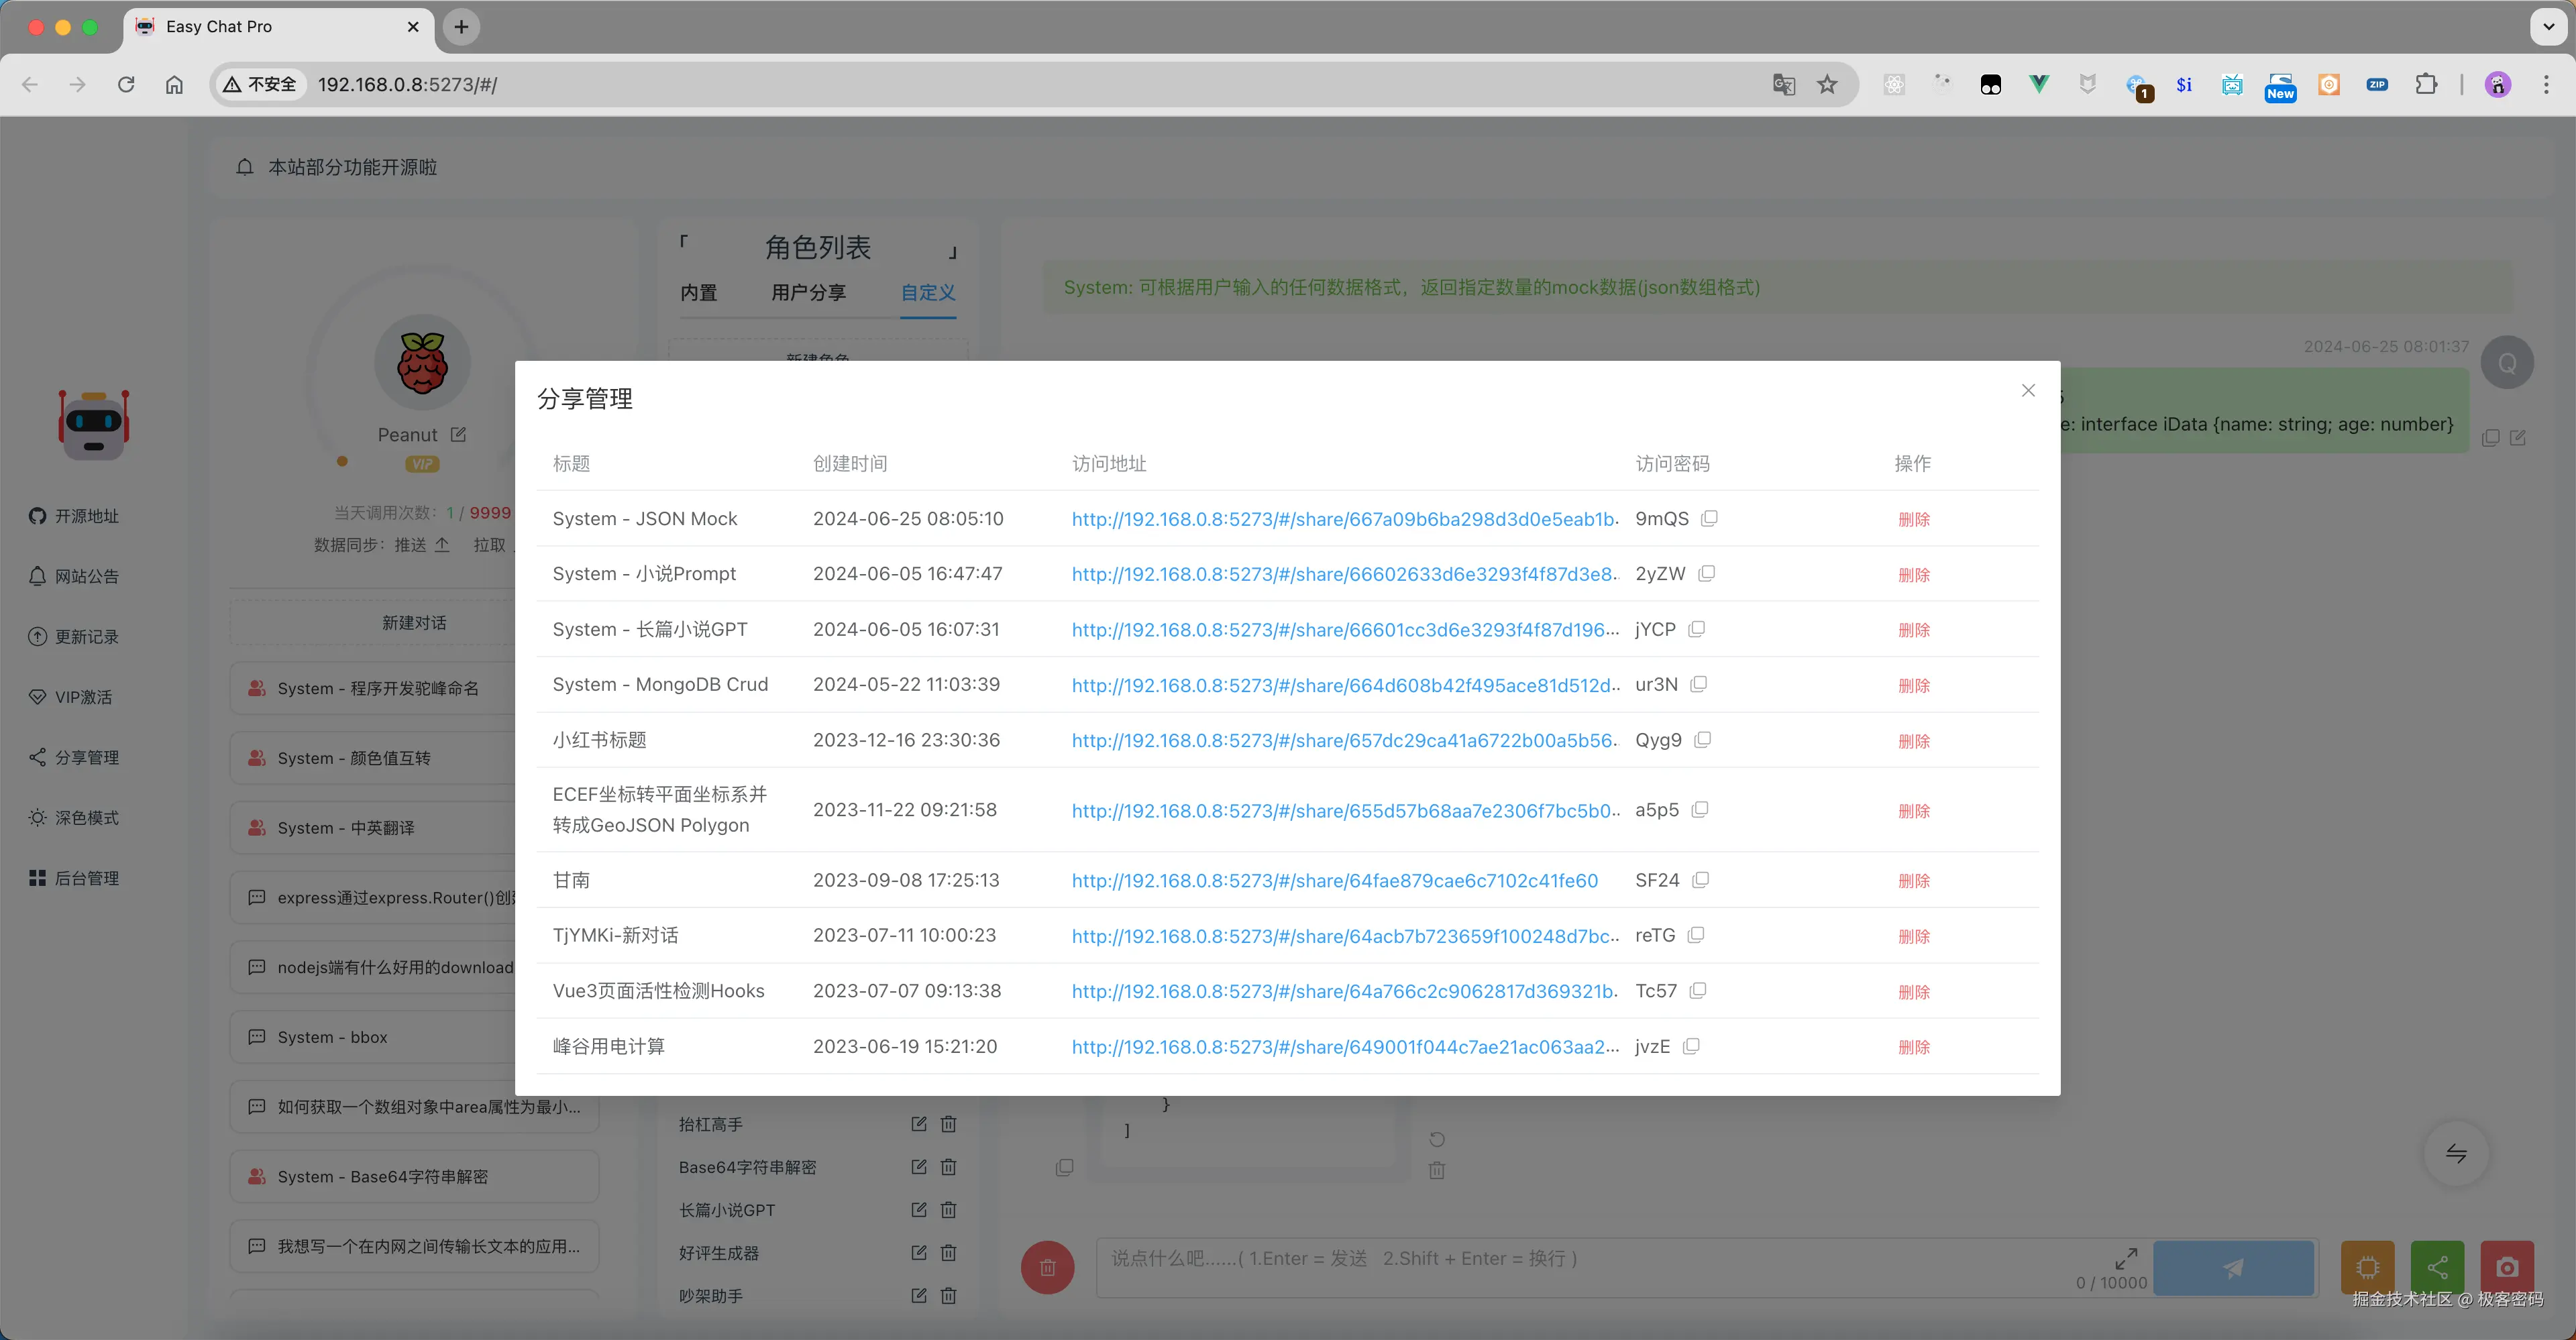This screenshot has width=2576, height=1340.
Task: View 网站公告 announcements via bell icon
Action: point(37,576)
